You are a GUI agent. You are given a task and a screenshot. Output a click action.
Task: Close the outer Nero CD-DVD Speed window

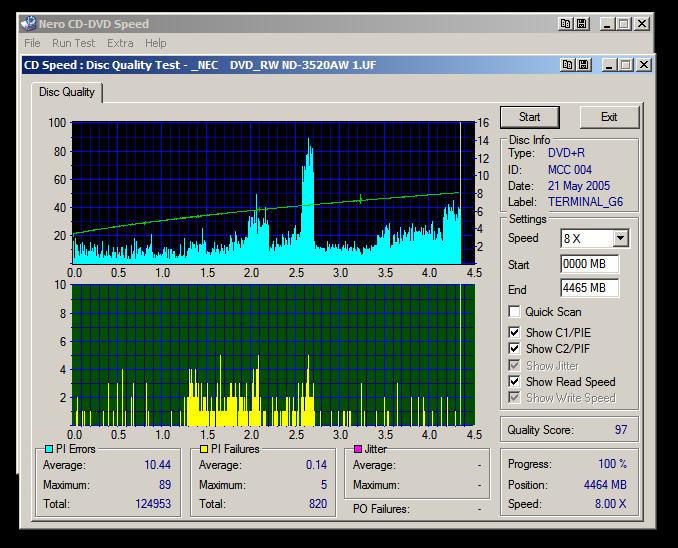[x=642, y=24]
